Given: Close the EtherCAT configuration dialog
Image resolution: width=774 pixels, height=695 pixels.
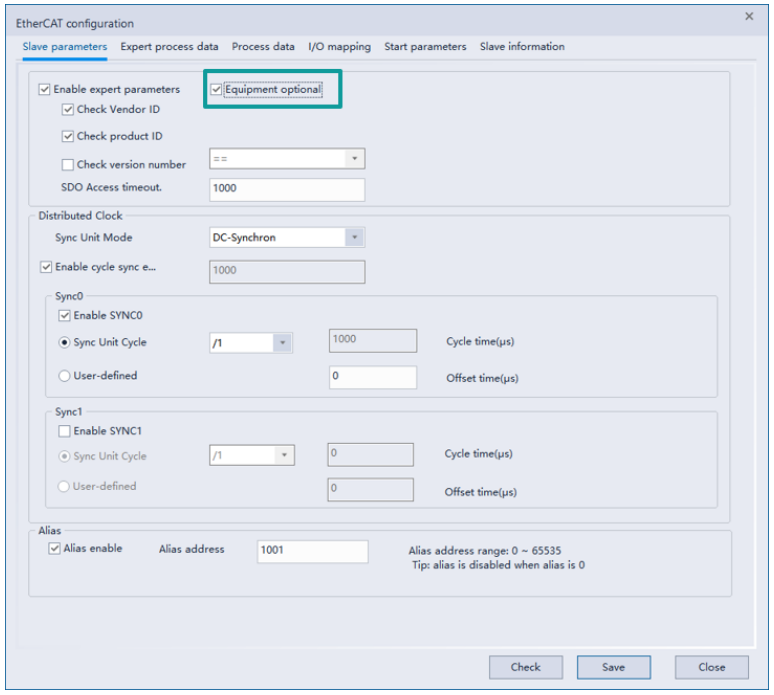Looking at the screenshot, I should pos(750,17).
